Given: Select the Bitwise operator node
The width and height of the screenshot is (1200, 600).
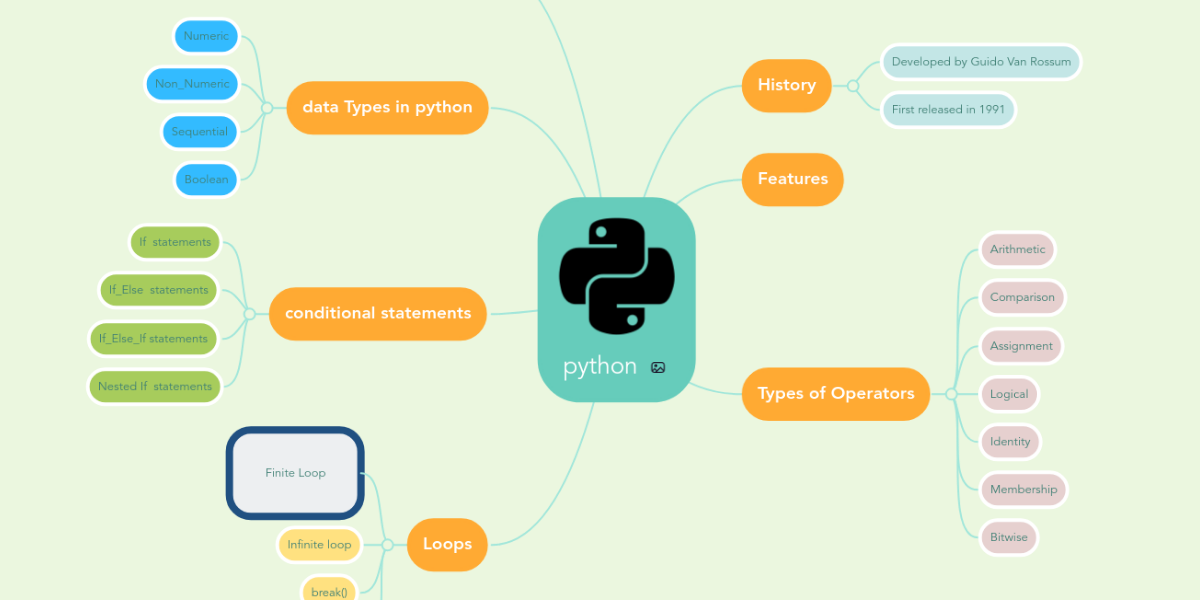Looking at the screenshot, I should tap(1009, 538).
